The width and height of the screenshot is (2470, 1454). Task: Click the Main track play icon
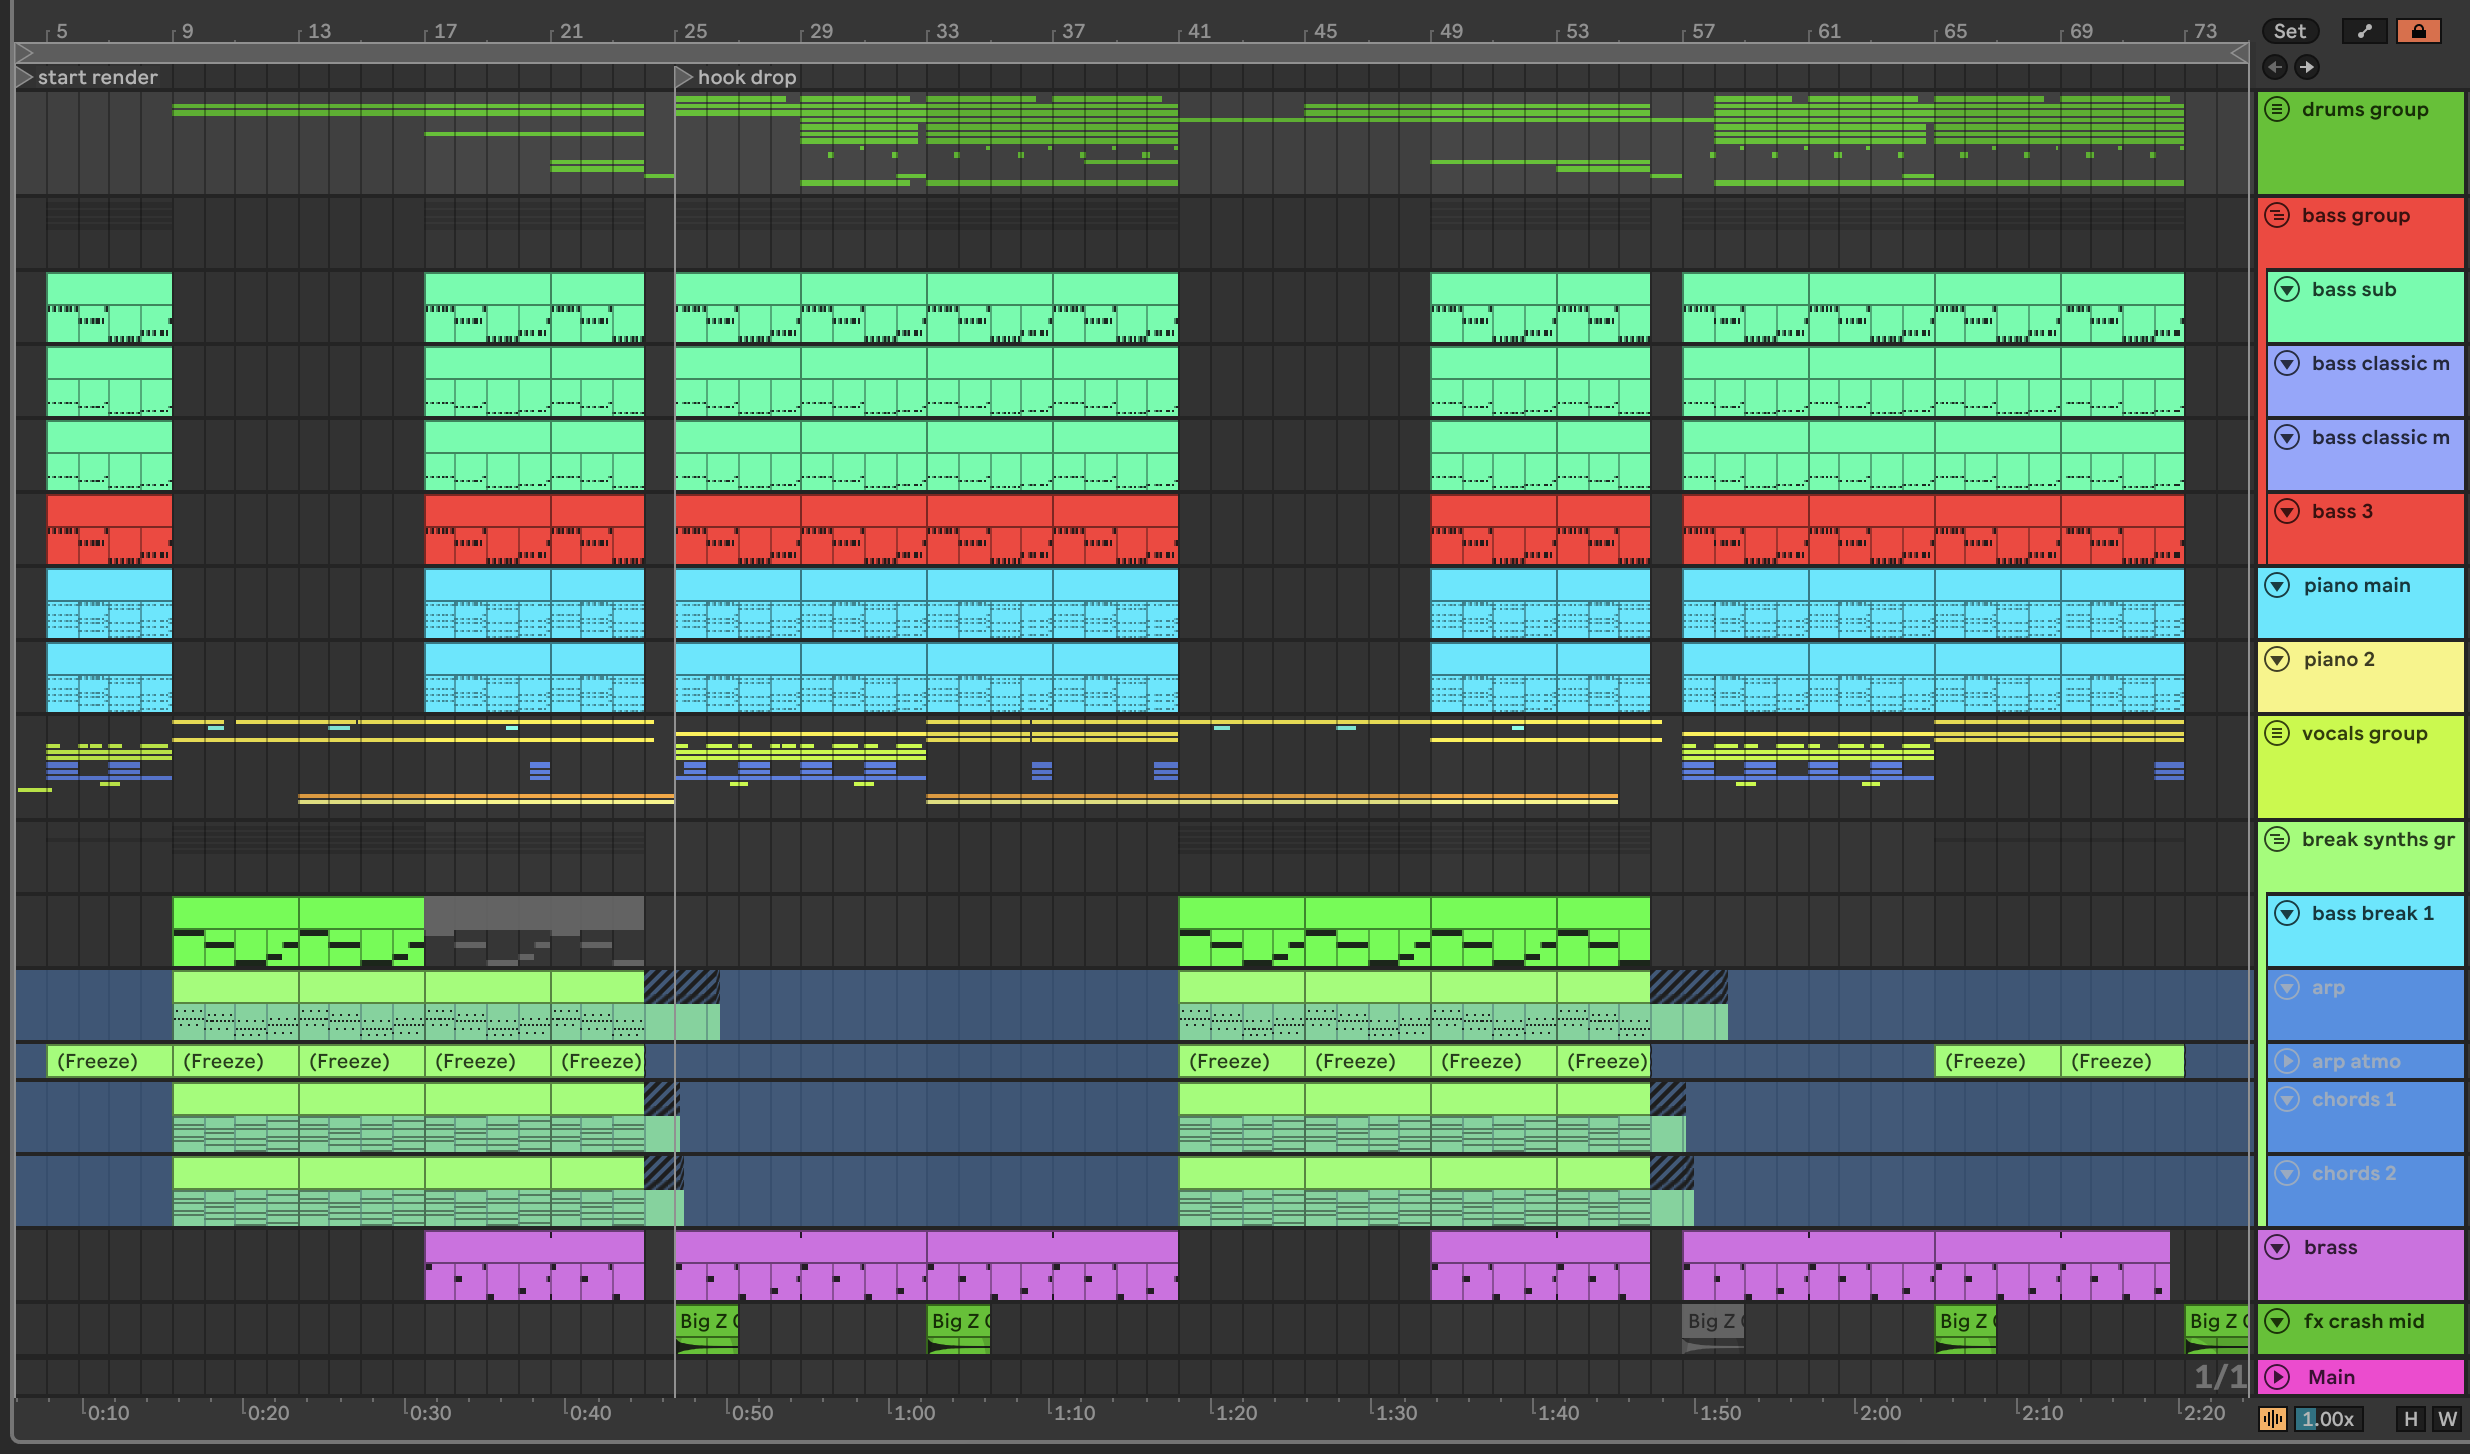click(x=2277, y=1378)
